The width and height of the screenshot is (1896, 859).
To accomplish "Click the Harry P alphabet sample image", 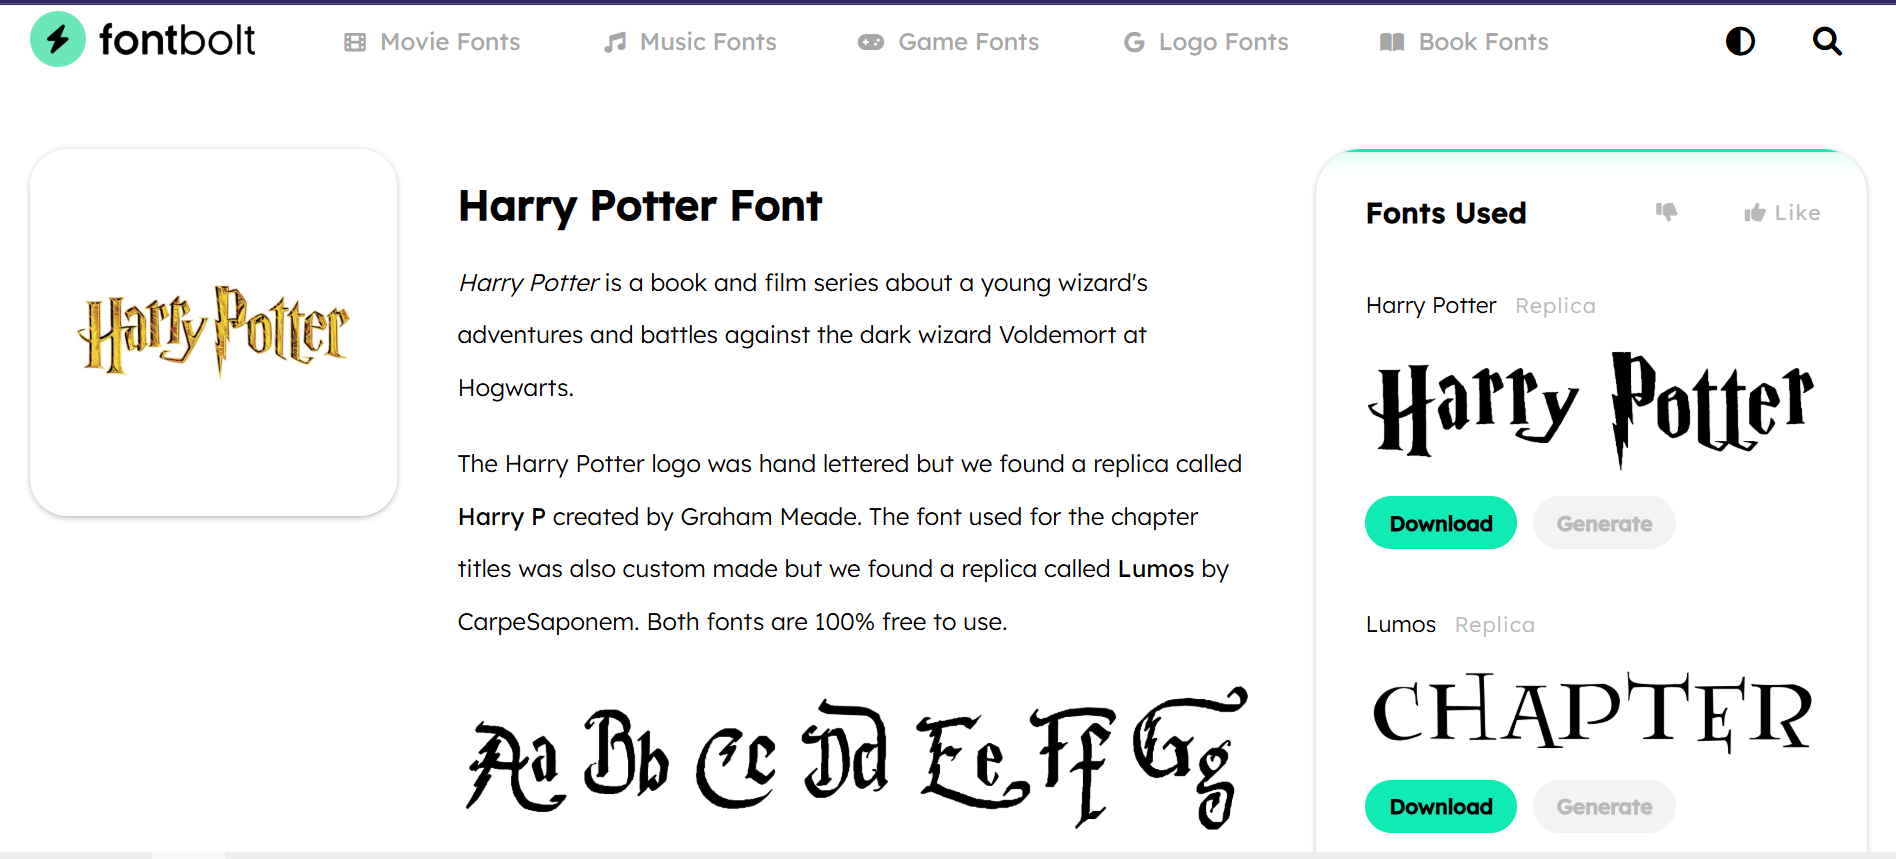I will click(x=856, y=758).
